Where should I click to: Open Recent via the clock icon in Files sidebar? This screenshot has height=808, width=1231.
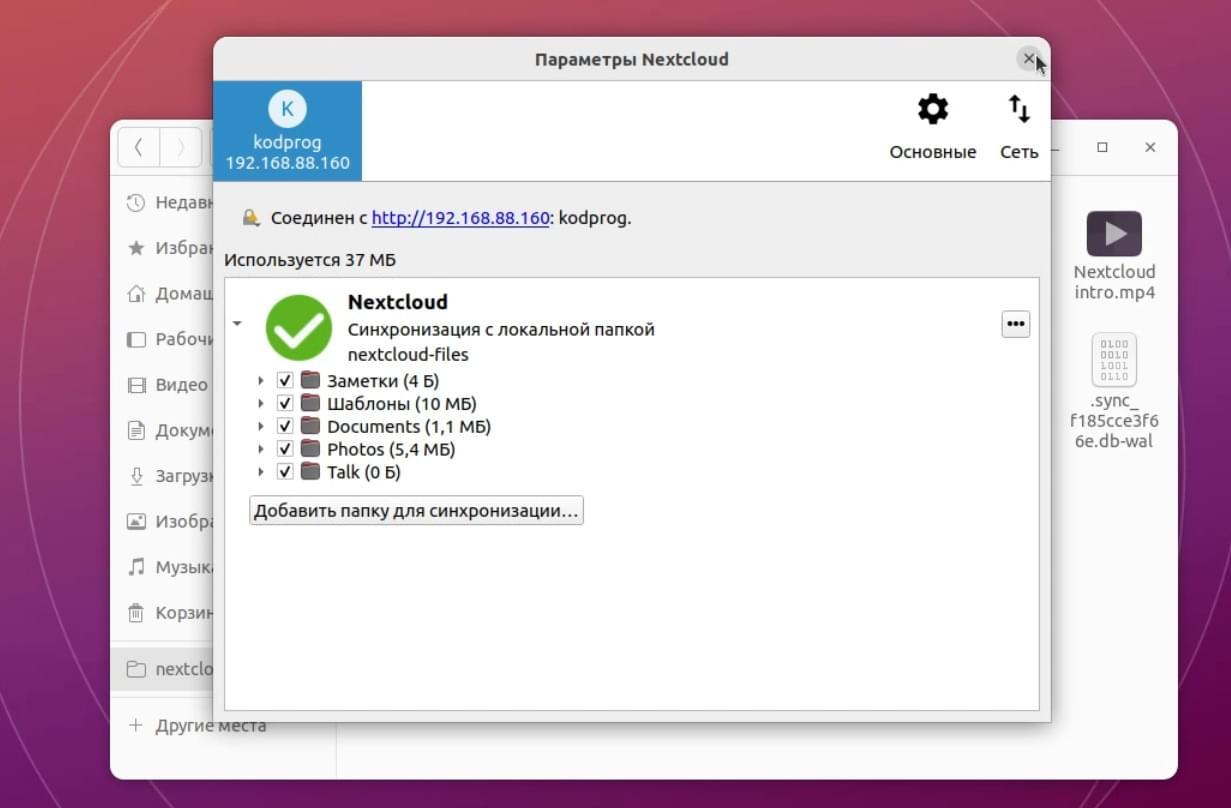coord(136,203)
